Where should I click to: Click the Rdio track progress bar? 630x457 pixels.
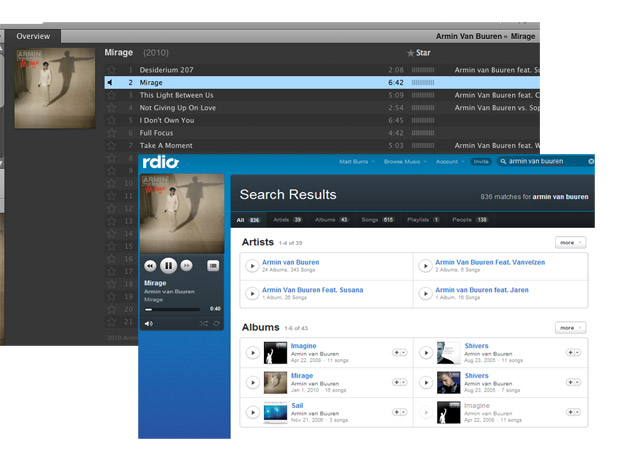(172, 309)
